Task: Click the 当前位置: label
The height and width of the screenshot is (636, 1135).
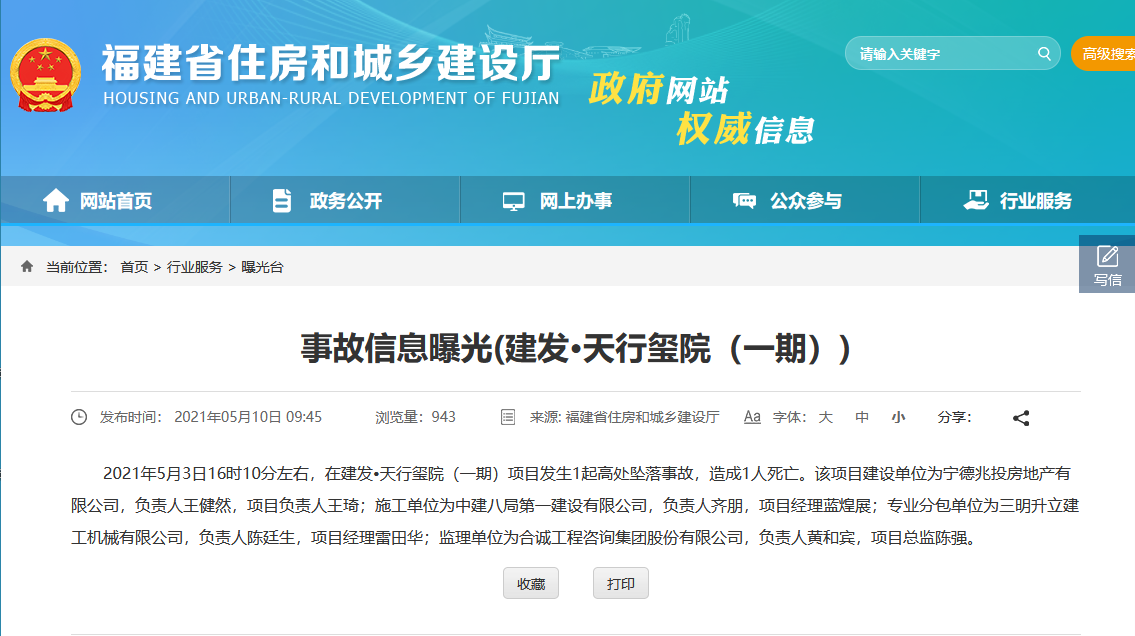Action: pyautogui.click(x=77, y=267)
